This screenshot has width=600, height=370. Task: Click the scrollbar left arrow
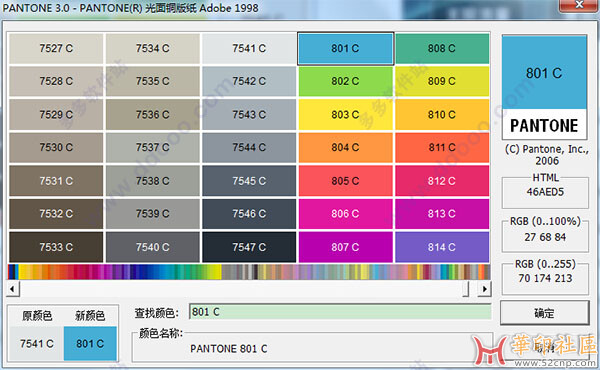pyautogui.click(x=13, y=289)
